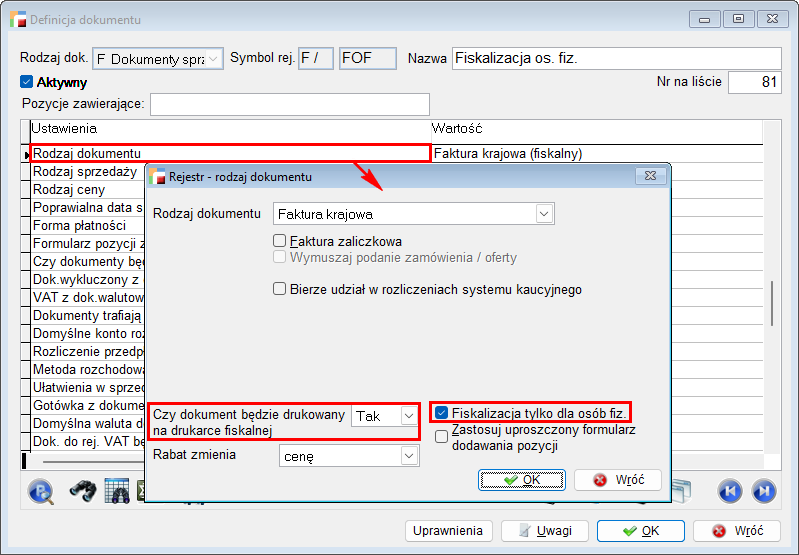Open the fiscal printer Tak dropdown
799x555 pixels.
pyautogui.click(x=408, y=415)
